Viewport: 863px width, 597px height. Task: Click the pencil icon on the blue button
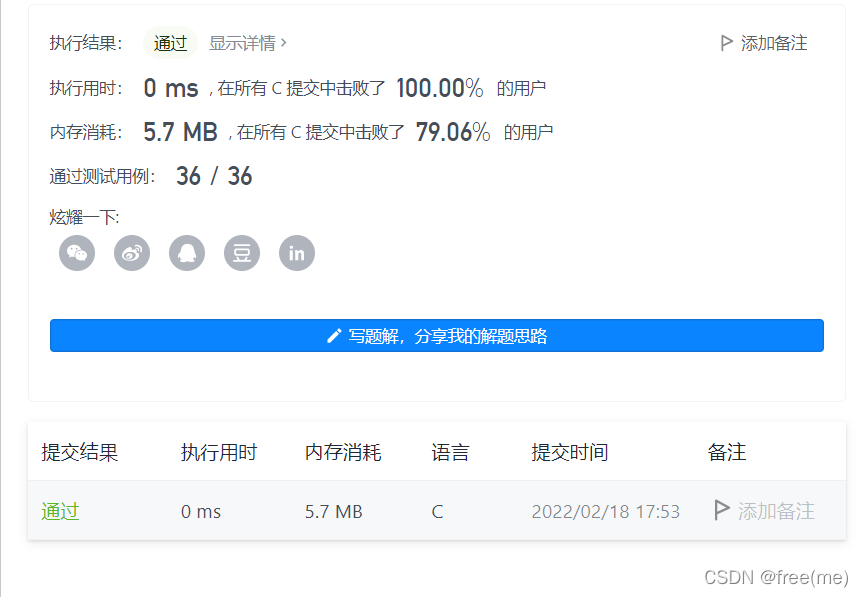334,336
